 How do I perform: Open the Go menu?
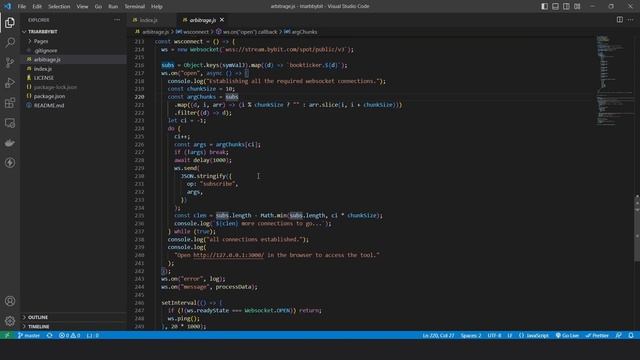pos(98,7)
